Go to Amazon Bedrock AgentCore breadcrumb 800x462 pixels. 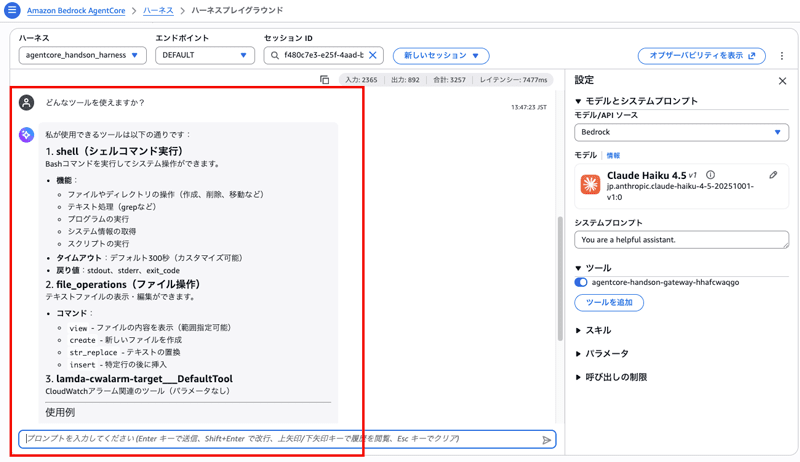76,10
